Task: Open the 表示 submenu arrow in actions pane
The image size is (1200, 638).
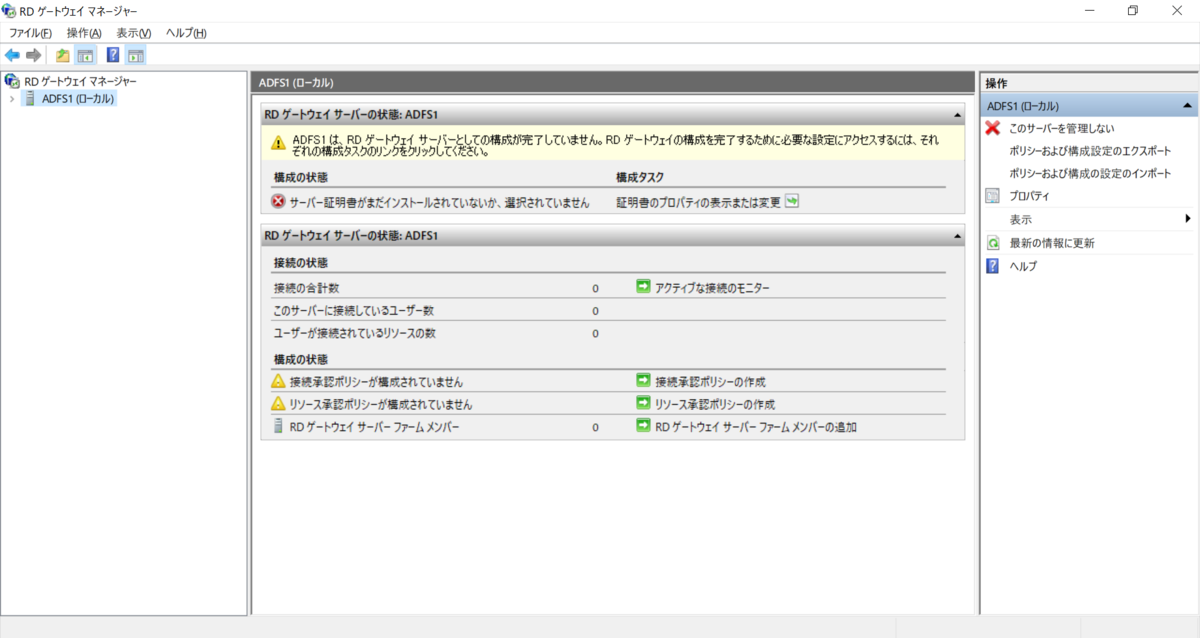Action: [1188, 219]
